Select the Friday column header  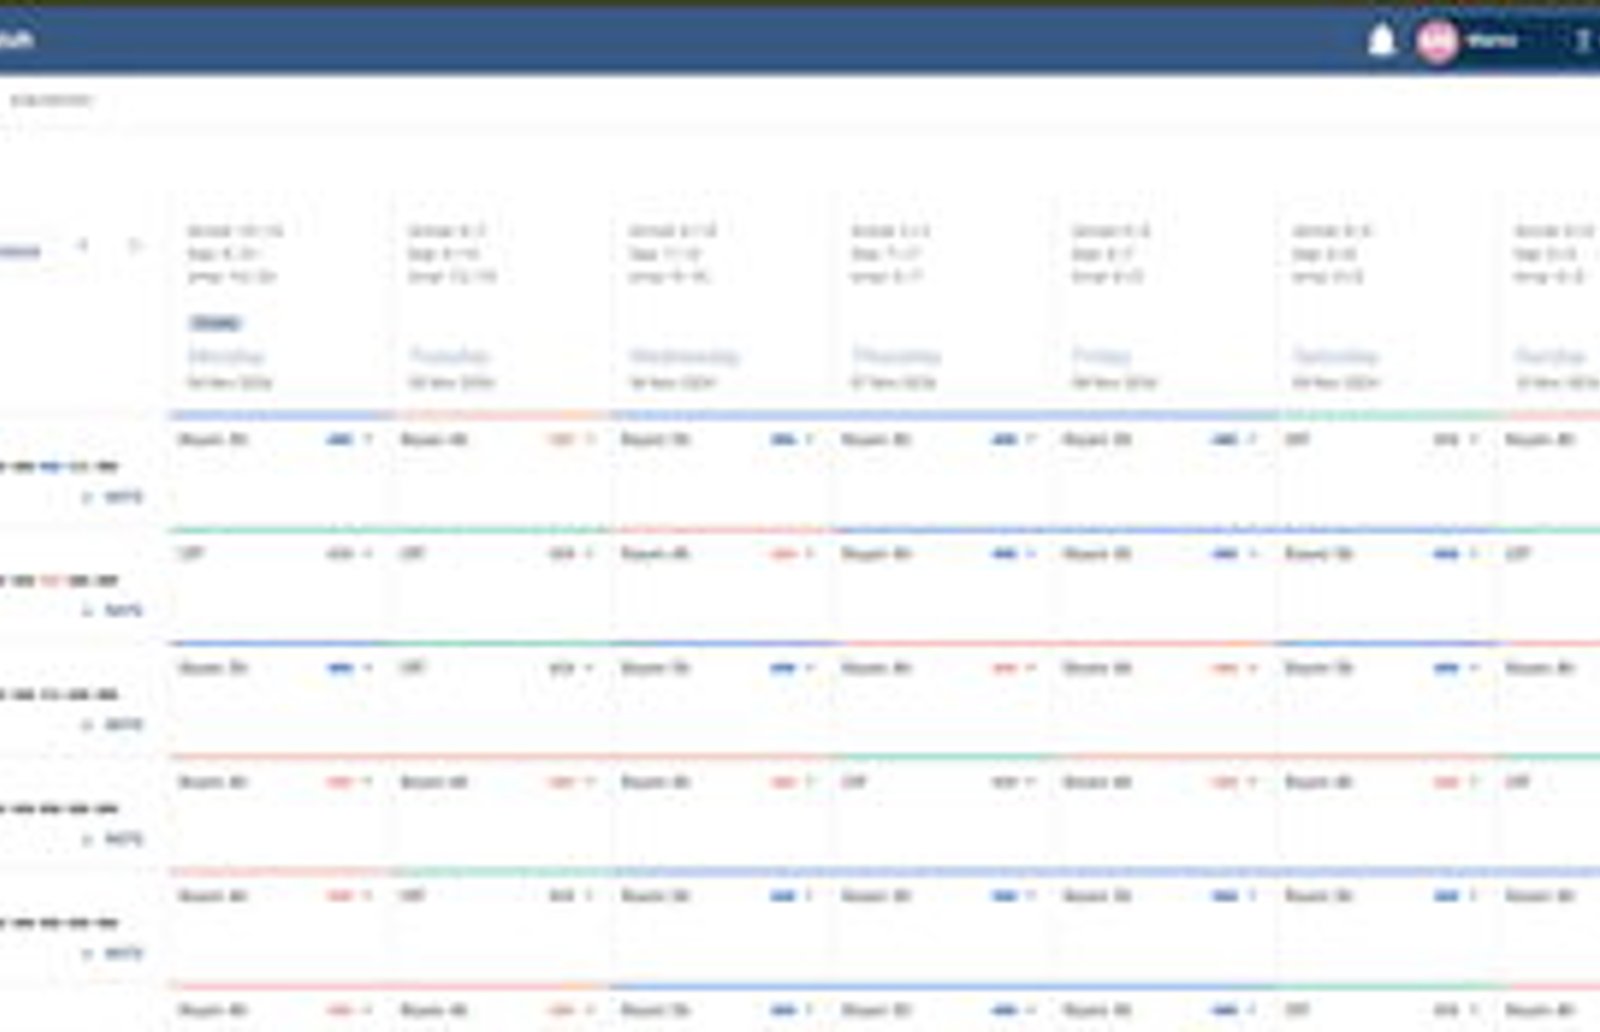tap(1101, 356)
